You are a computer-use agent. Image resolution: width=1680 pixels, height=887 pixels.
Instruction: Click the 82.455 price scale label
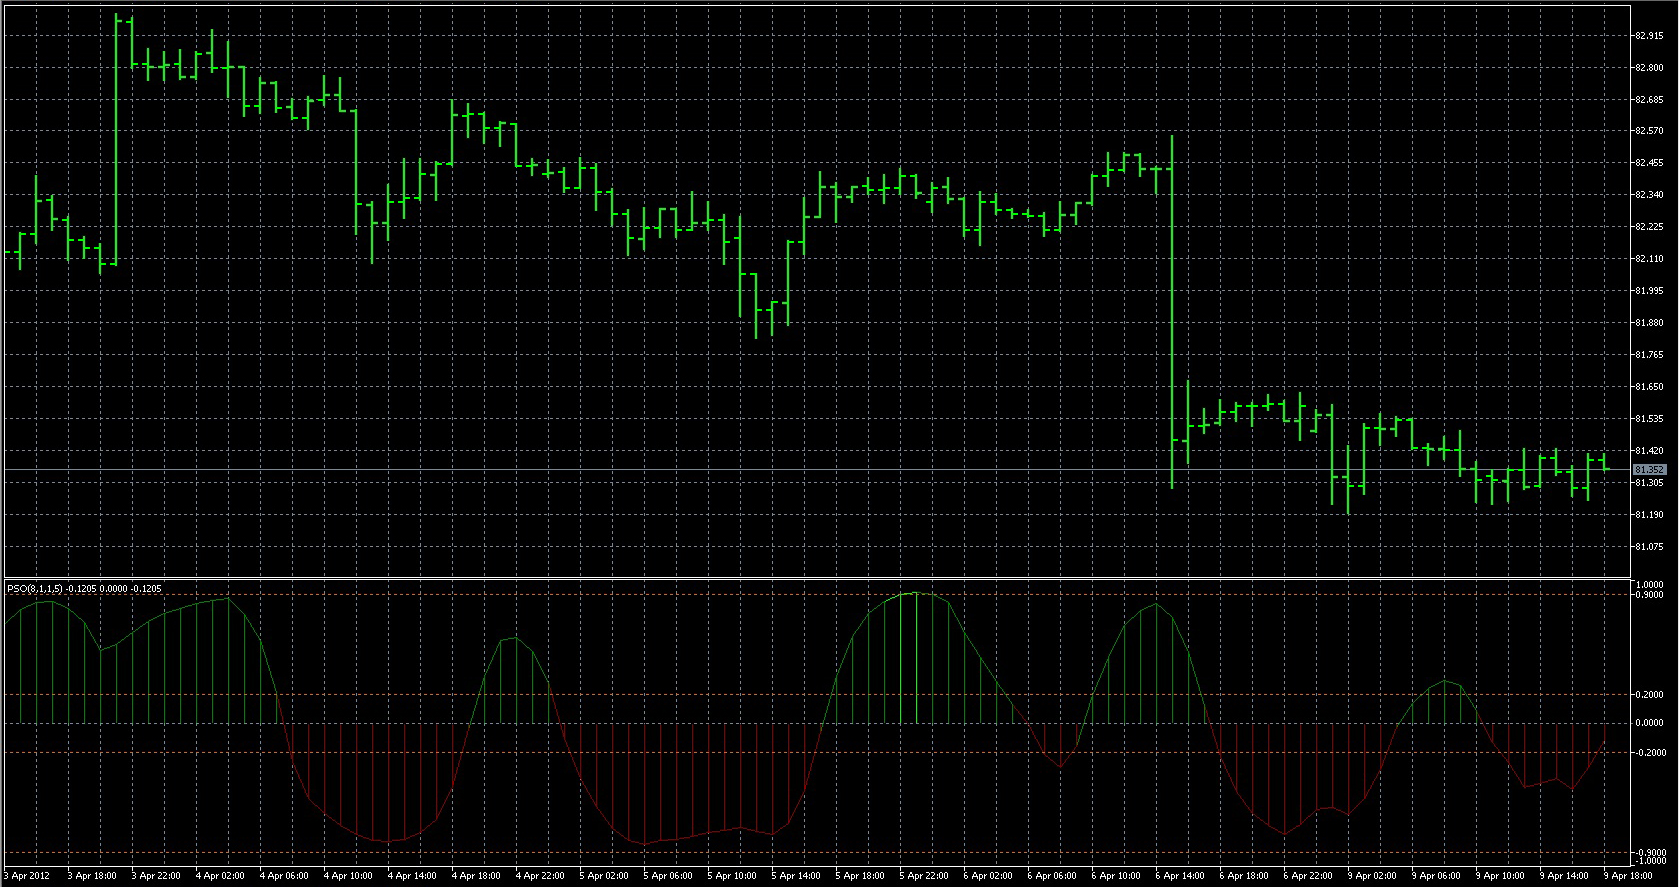(1648, 163)
